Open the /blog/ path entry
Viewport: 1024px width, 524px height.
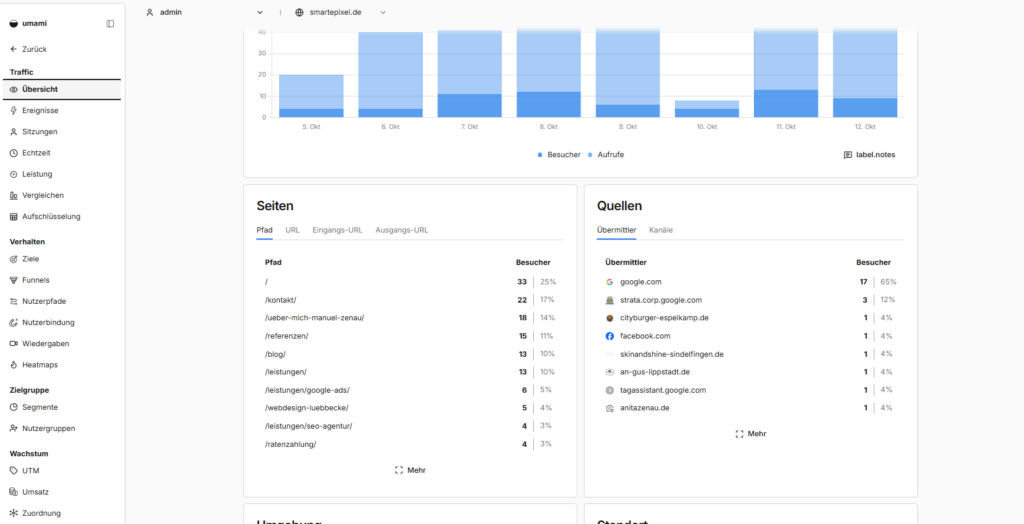click(275, 354)
